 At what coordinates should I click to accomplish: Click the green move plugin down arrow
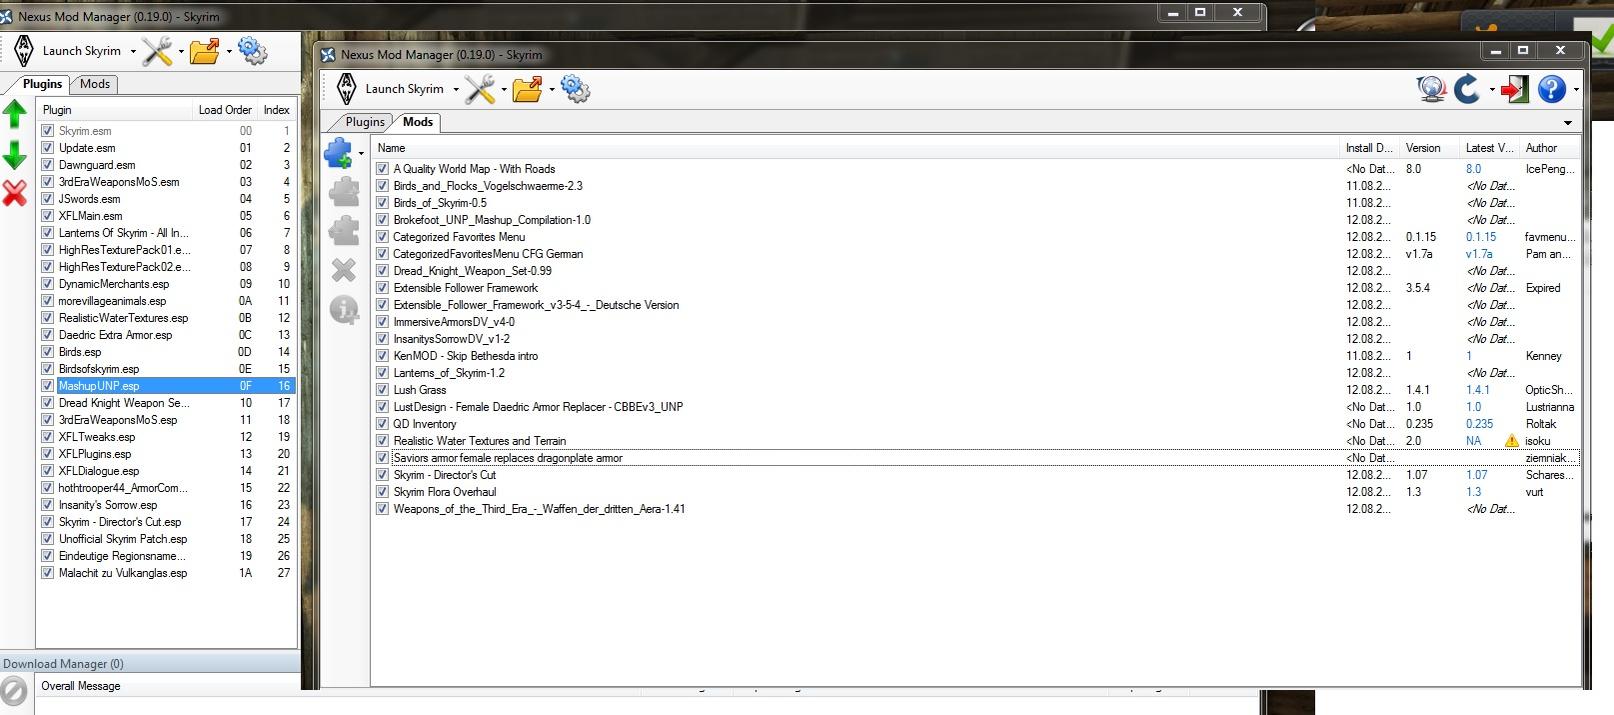(14, 155)
